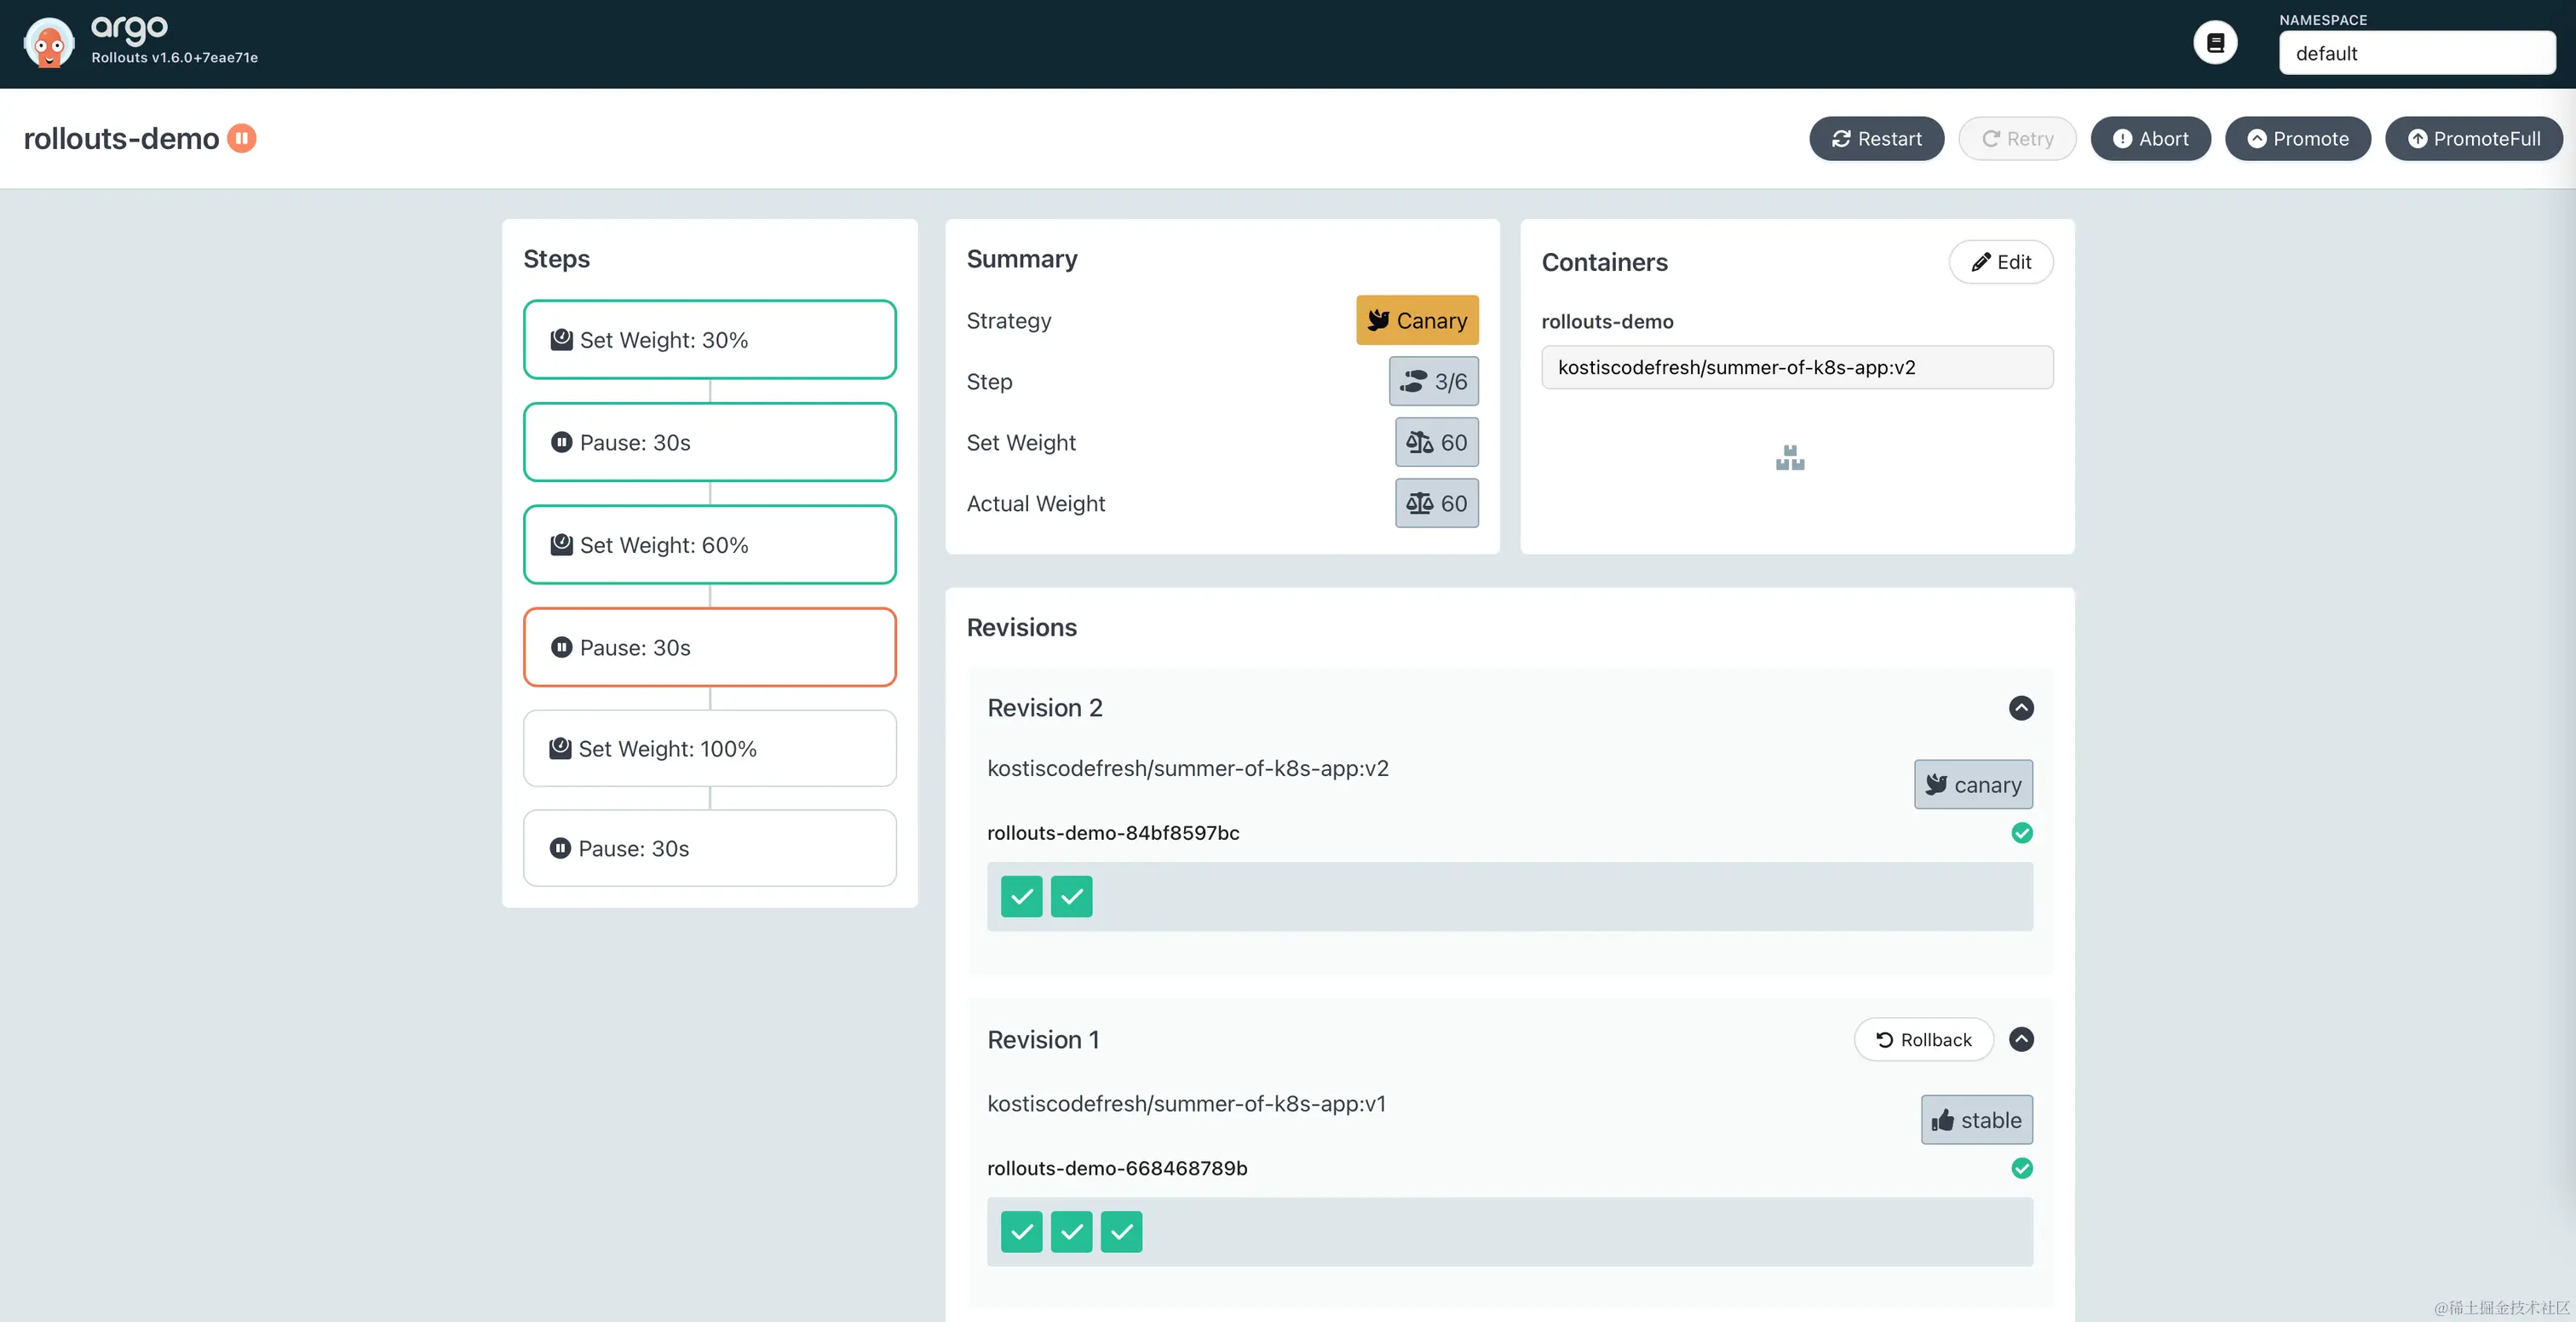Click the Argo octopus logo
The image size is (2576, 1322).
(49, 43)
